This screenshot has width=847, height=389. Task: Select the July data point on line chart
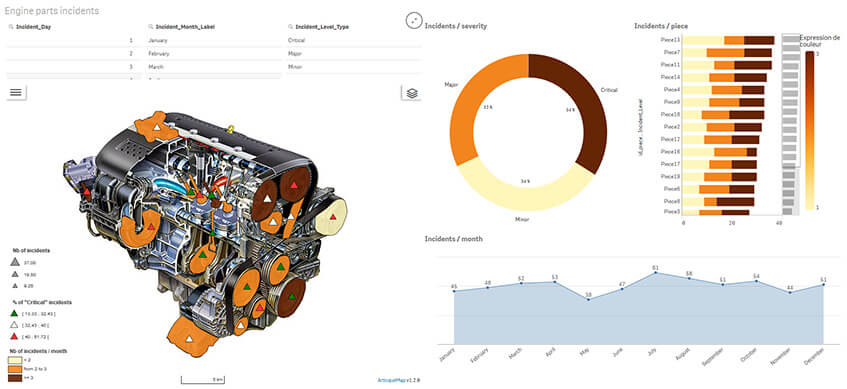click(x=655, y=273)
